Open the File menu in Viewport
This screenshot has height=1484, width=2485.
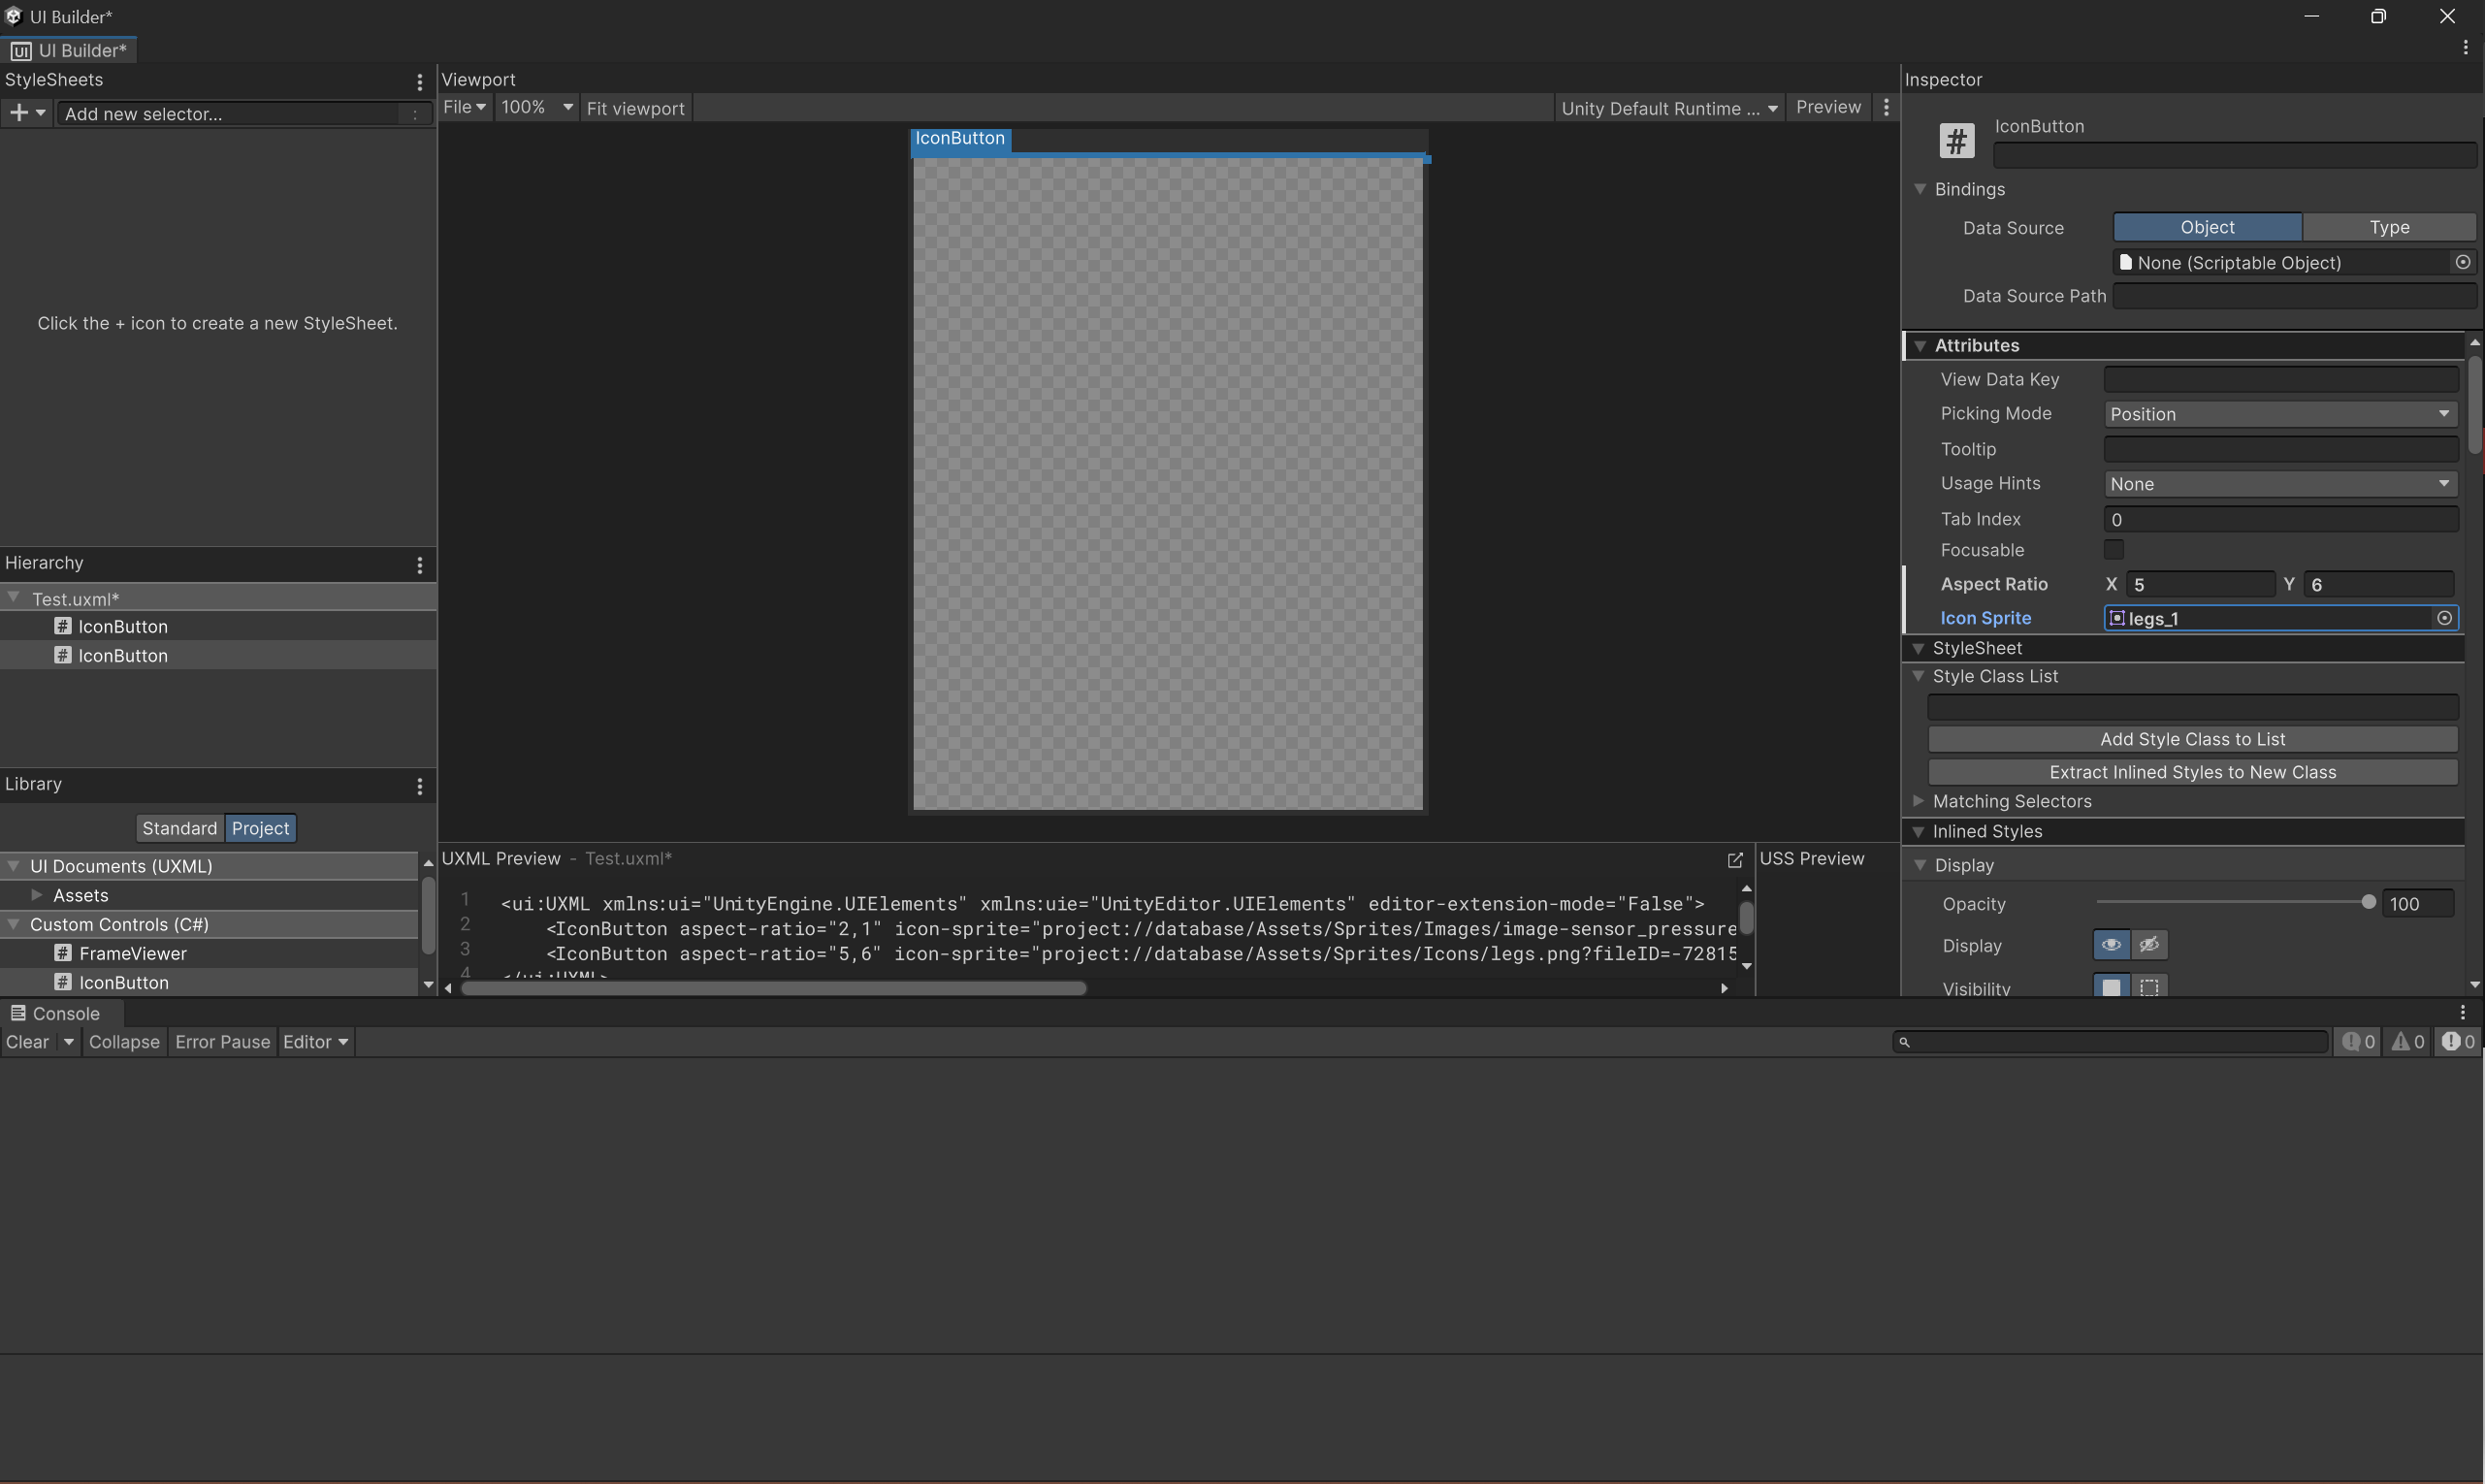click(x=463, y=107)
